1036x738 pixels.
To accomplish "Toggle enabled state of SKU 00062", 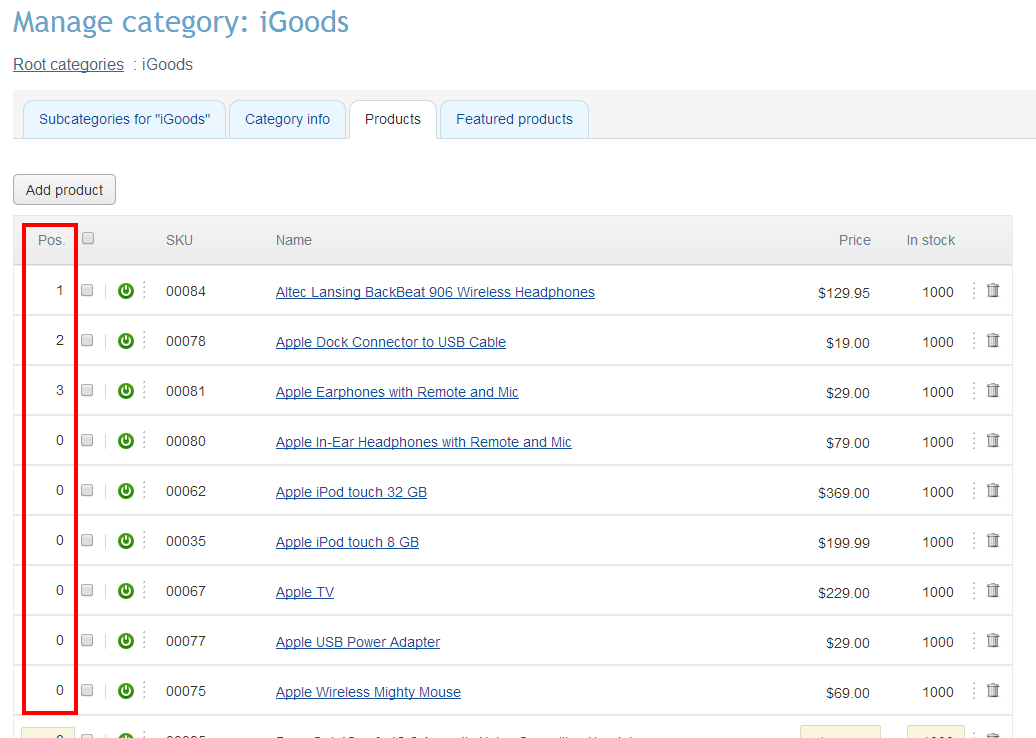I will tap(126, 491).
